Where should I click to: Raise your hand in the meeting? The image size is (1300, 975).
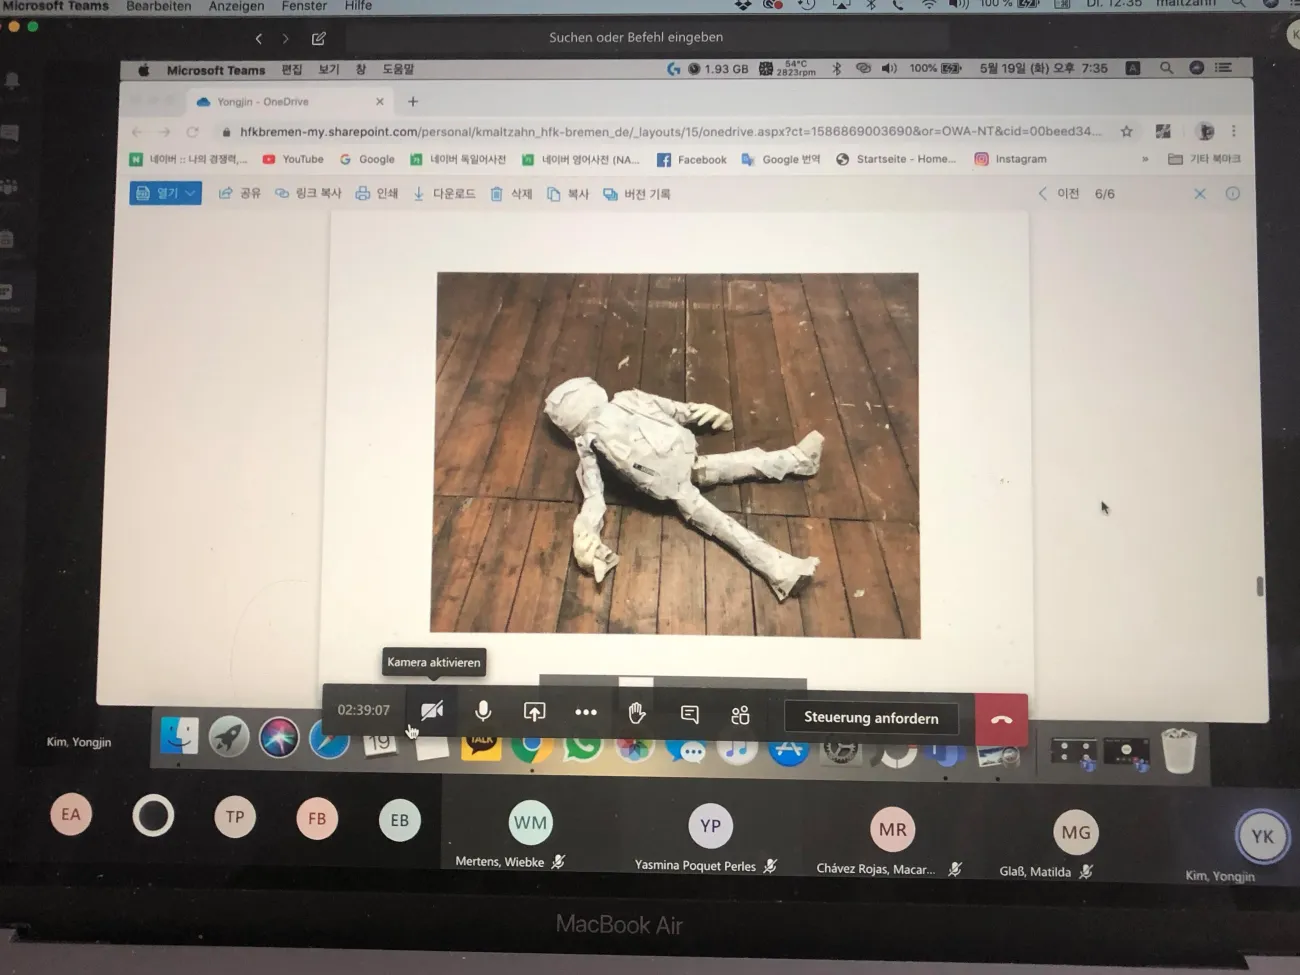(x=637, y=713)
